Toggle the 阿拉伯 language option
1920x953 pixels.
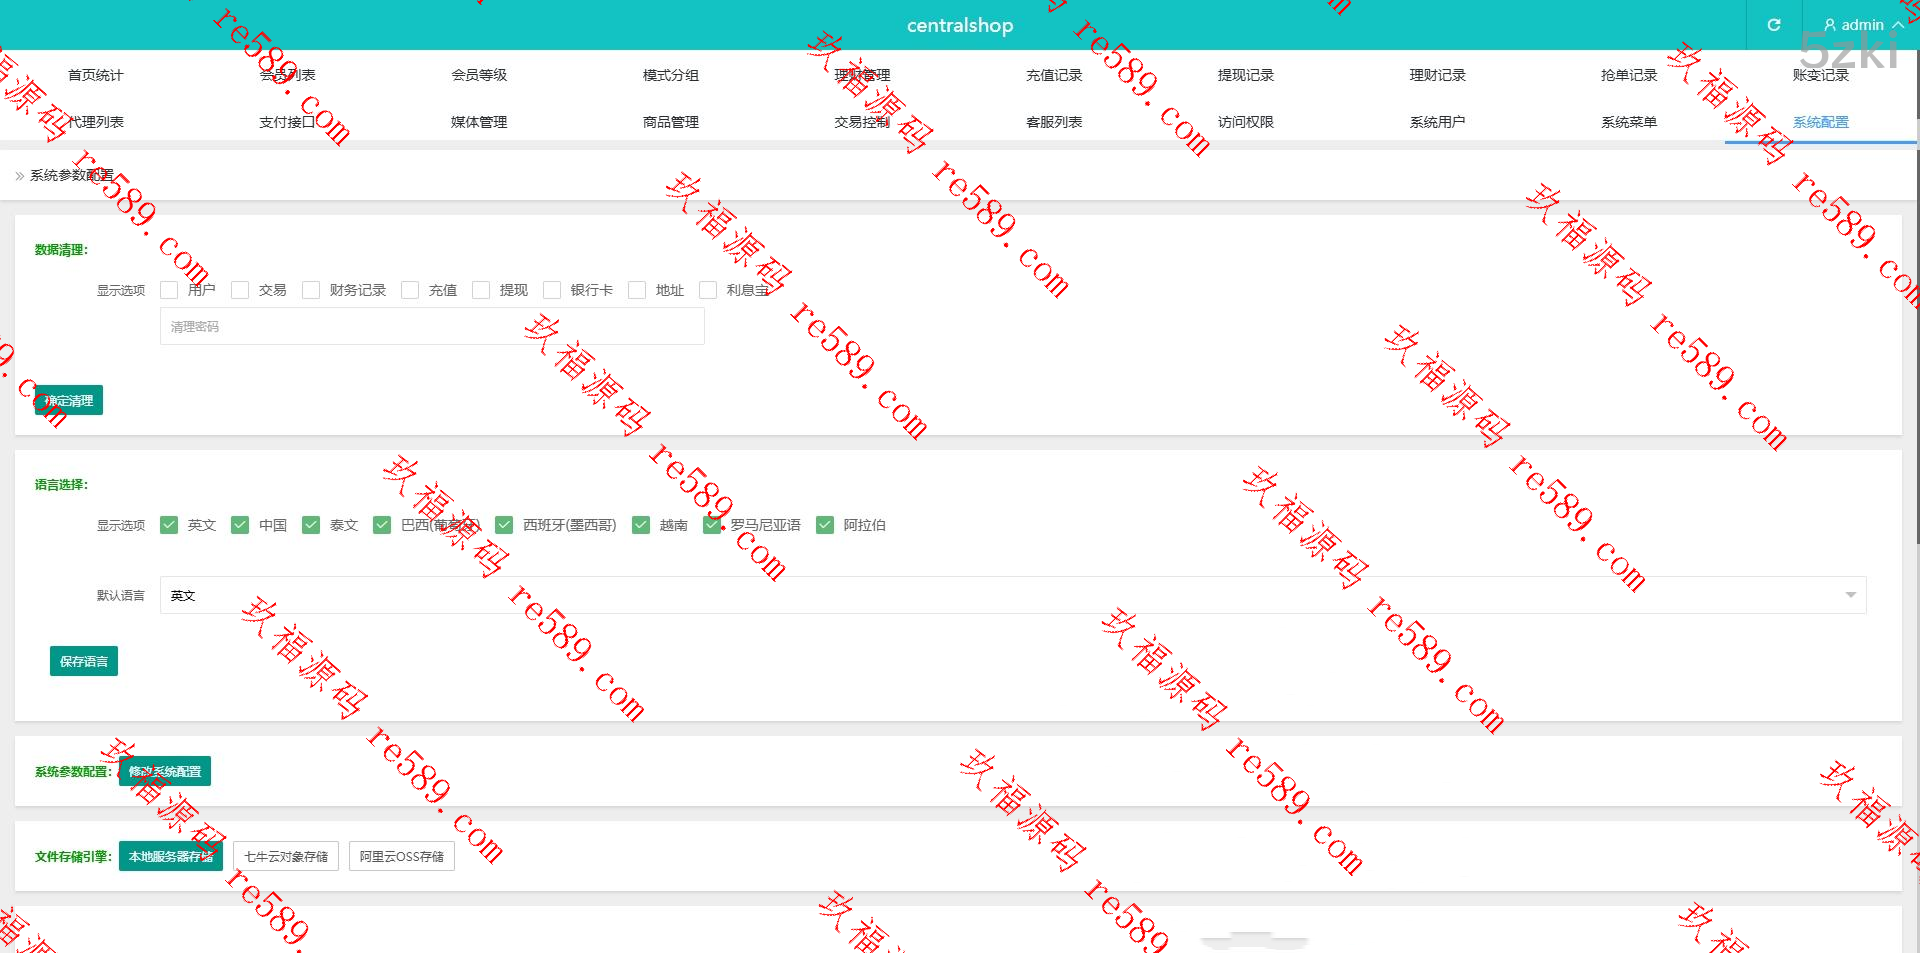point(825,525)
